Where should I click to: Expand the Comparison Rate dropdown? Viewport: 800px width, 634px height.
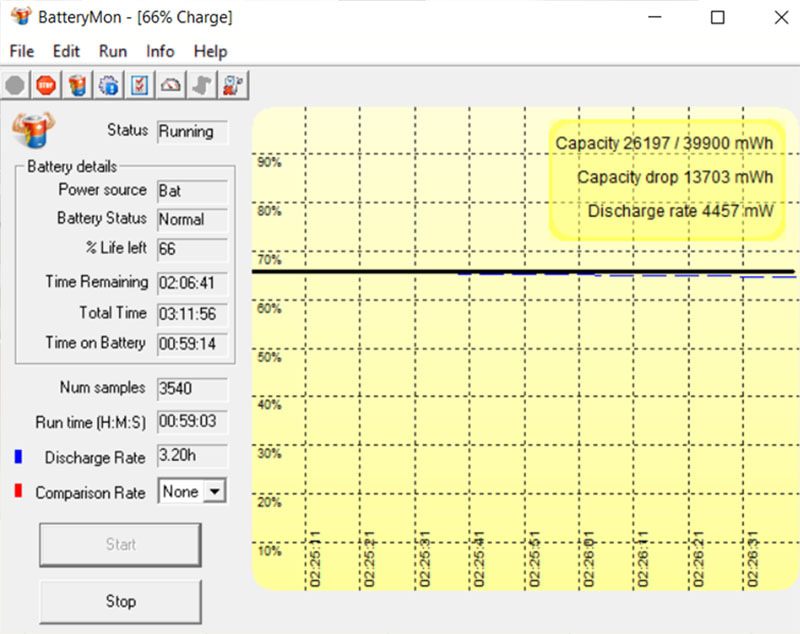(216, 492)
